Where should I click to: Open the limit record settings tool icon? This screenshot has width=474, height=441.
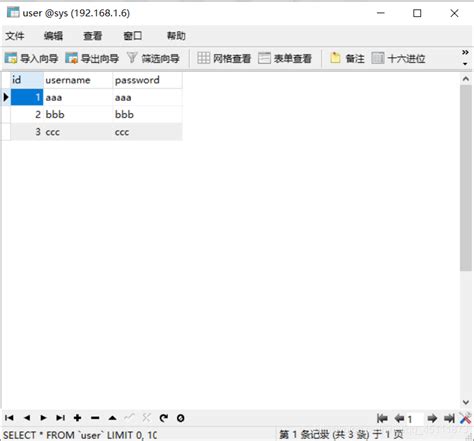(465, 418)
